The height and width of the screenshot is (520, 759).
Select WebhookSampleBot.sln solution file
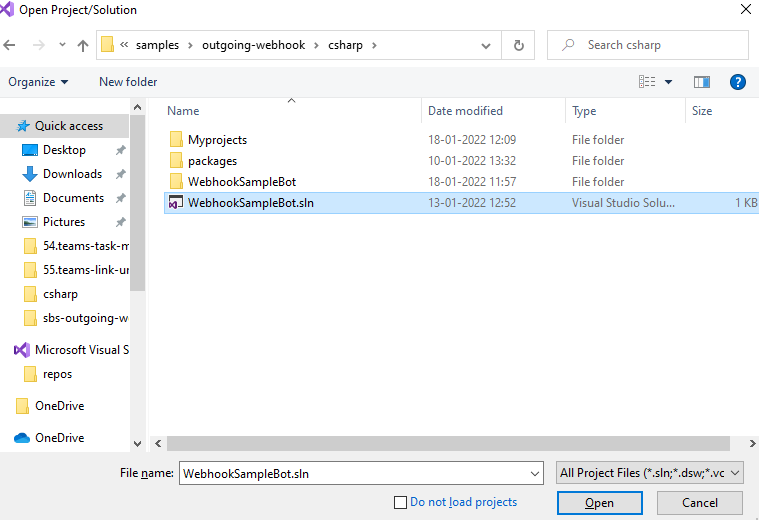pos(461,203)
